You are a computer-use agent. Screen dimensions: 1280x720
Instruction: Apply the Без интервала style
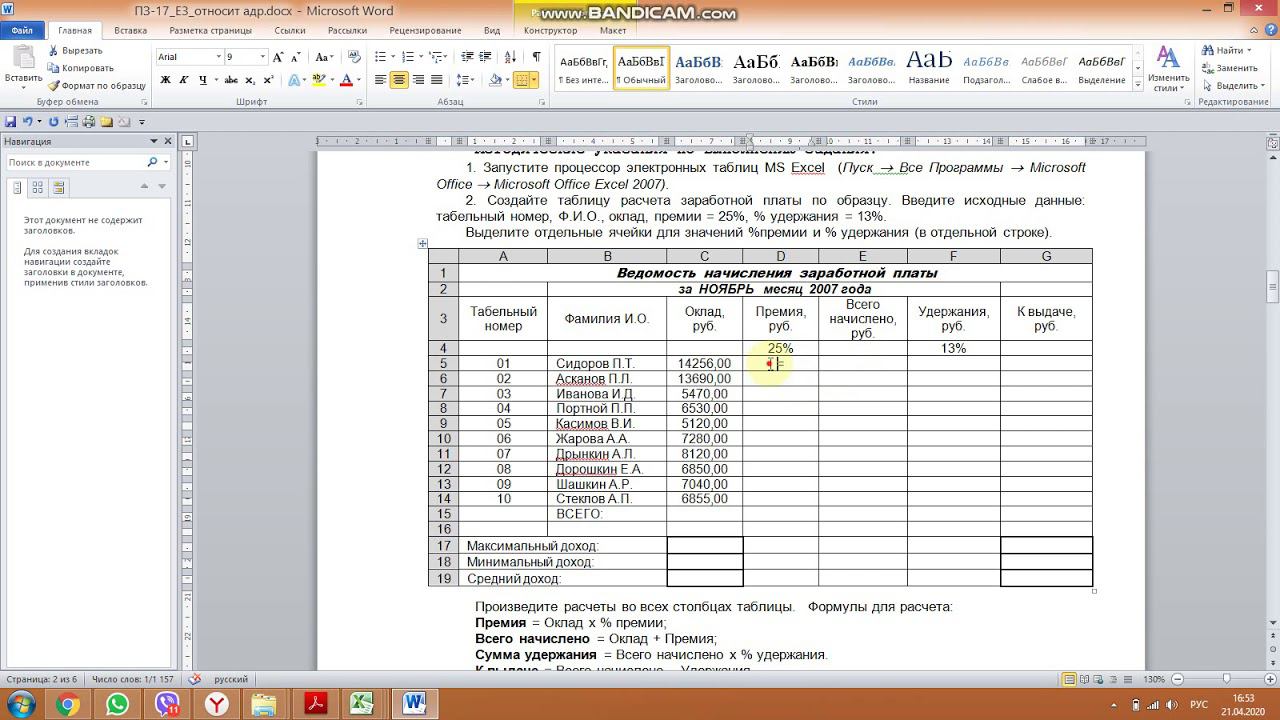click(x=583, y=68)
